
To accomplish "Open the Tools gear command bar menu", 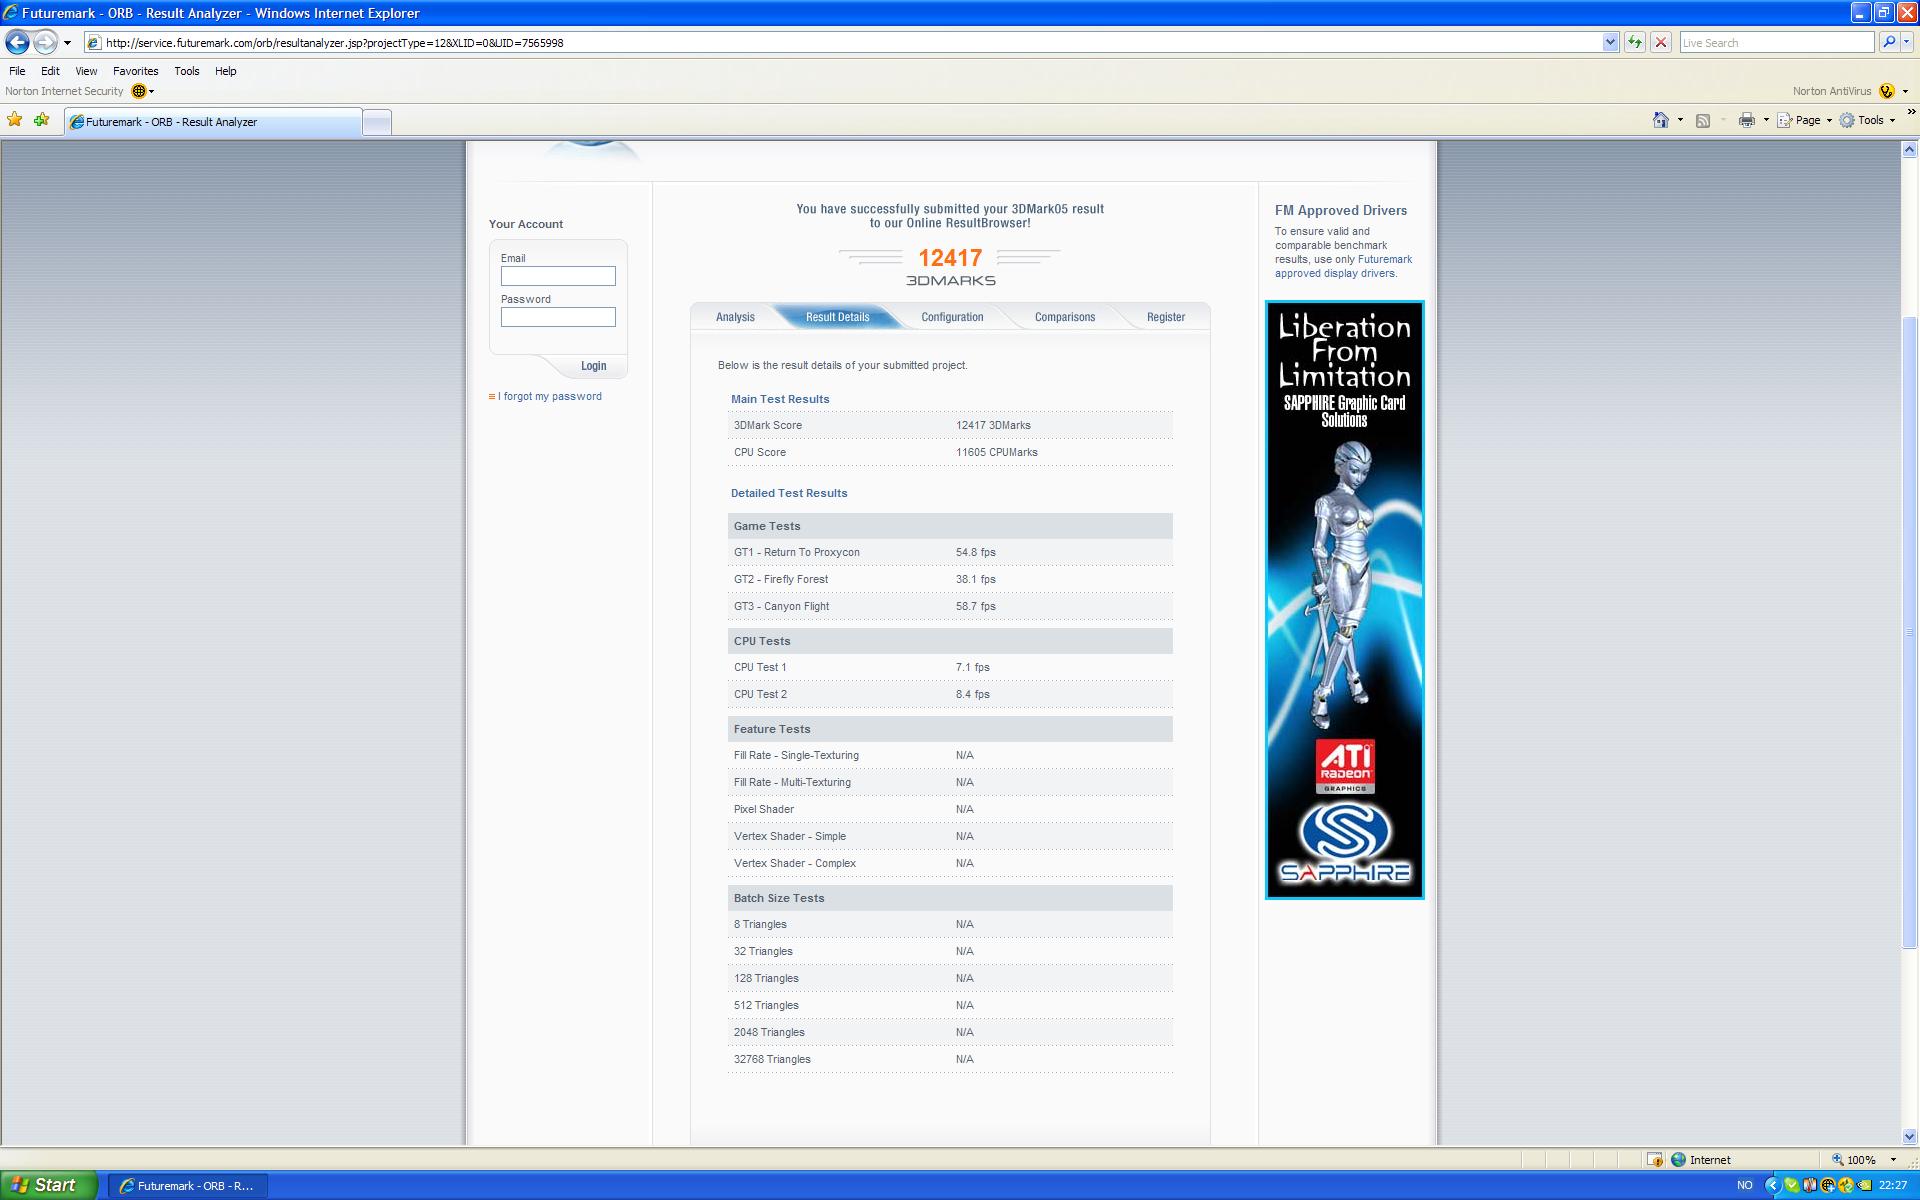I will 1867,120.
